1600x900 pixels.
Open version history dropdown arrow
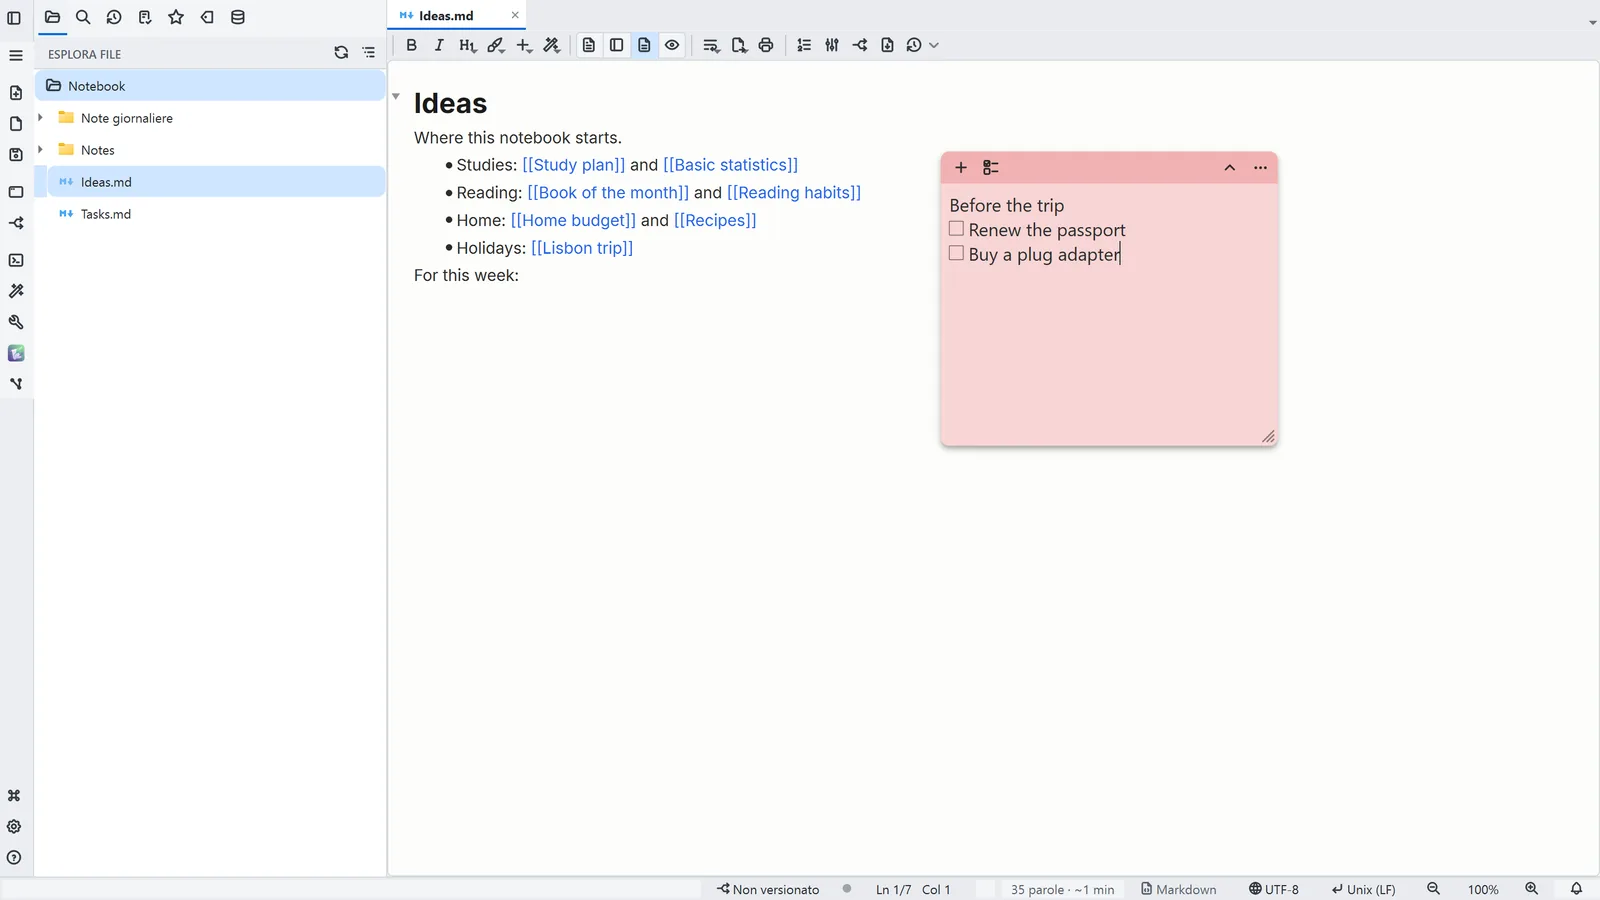[934, 45]
